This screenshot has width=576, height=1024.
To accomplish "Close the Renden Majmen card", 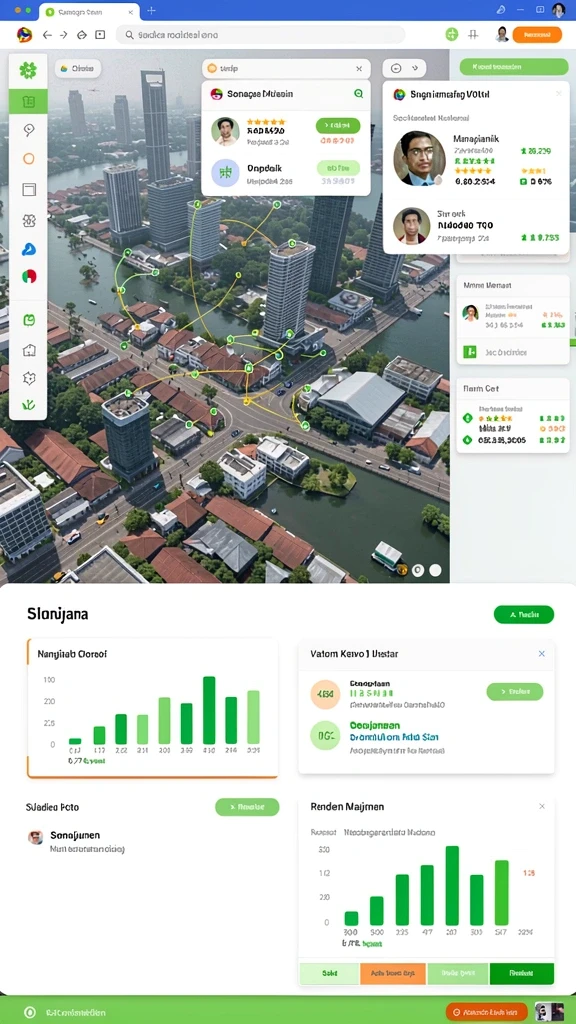I will point(541,807).
